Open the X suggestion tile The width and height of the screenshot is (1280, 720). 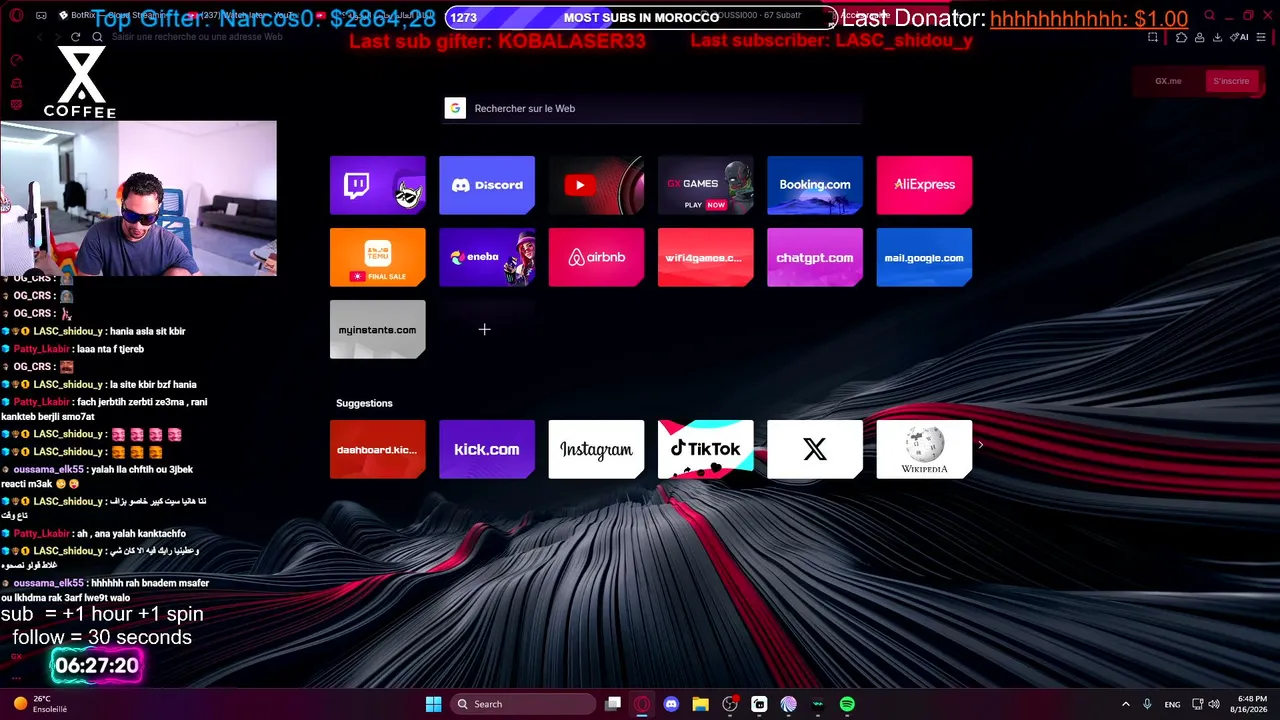click(815, 449)
